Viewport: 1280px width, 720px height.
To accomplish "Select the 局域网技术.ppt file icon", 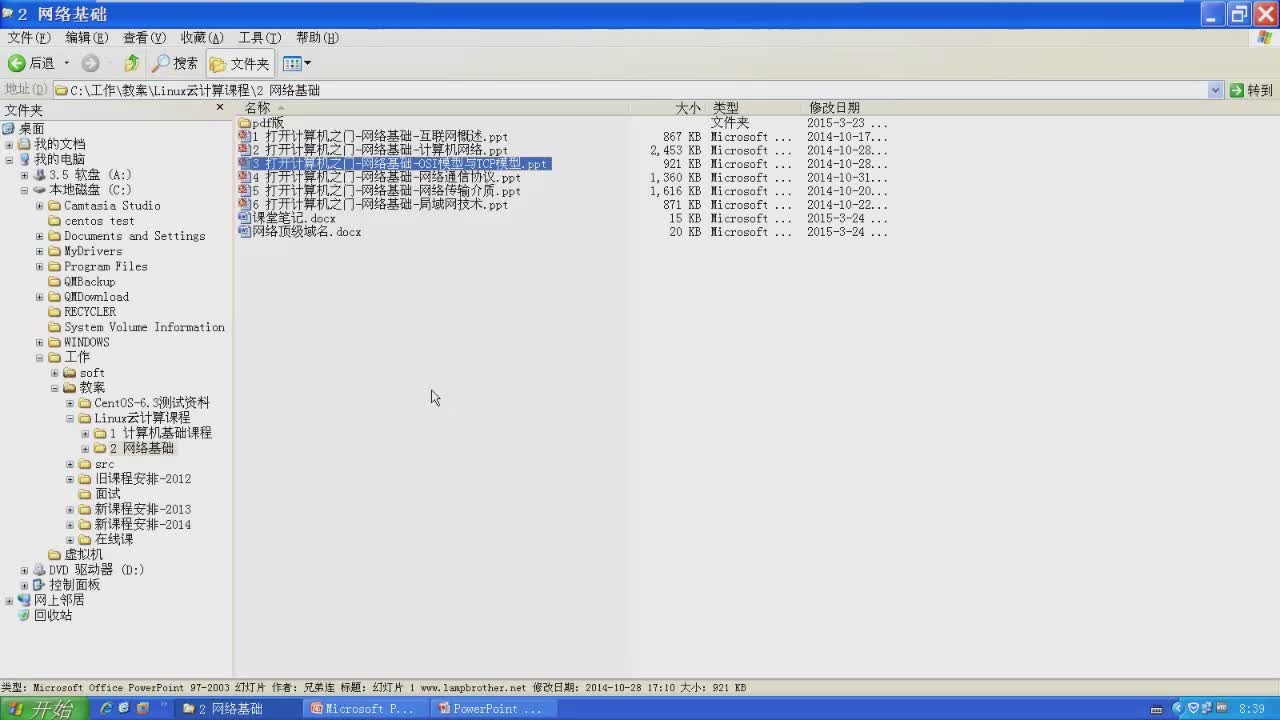I will click(x=244, y=204).
